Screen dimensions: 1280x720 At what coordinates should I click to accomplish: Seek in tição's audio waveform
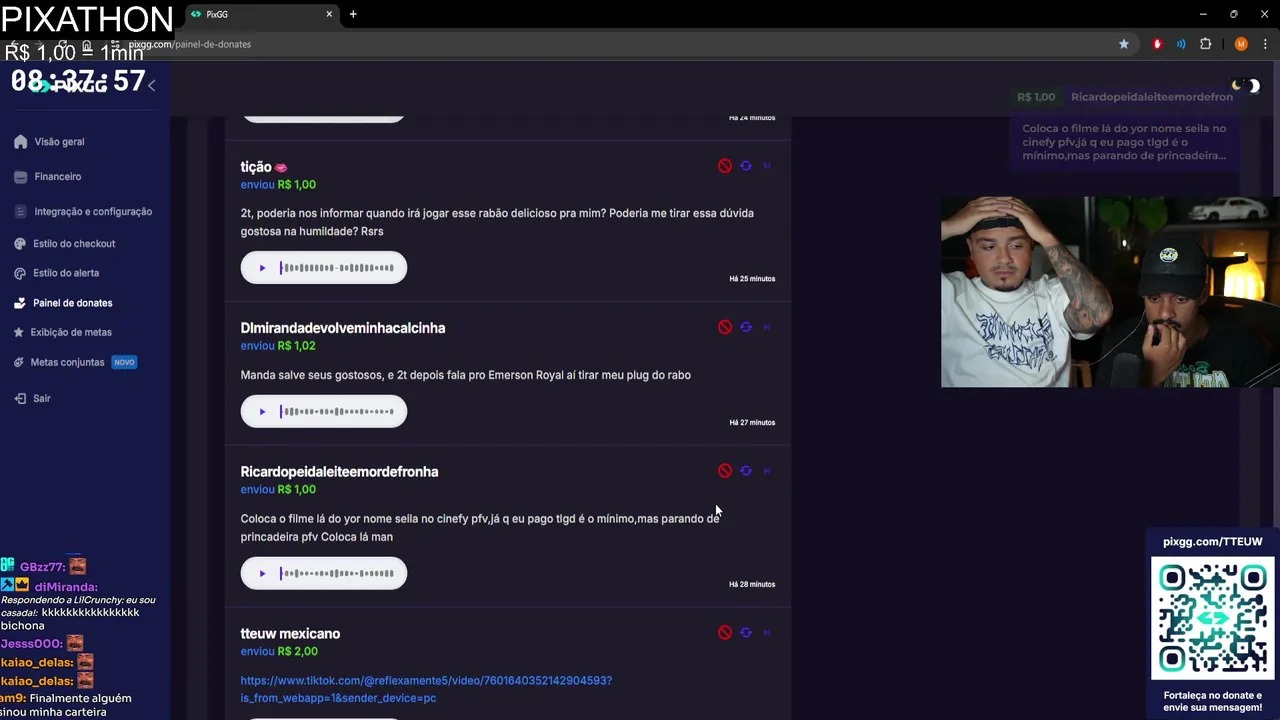point(337,268)
